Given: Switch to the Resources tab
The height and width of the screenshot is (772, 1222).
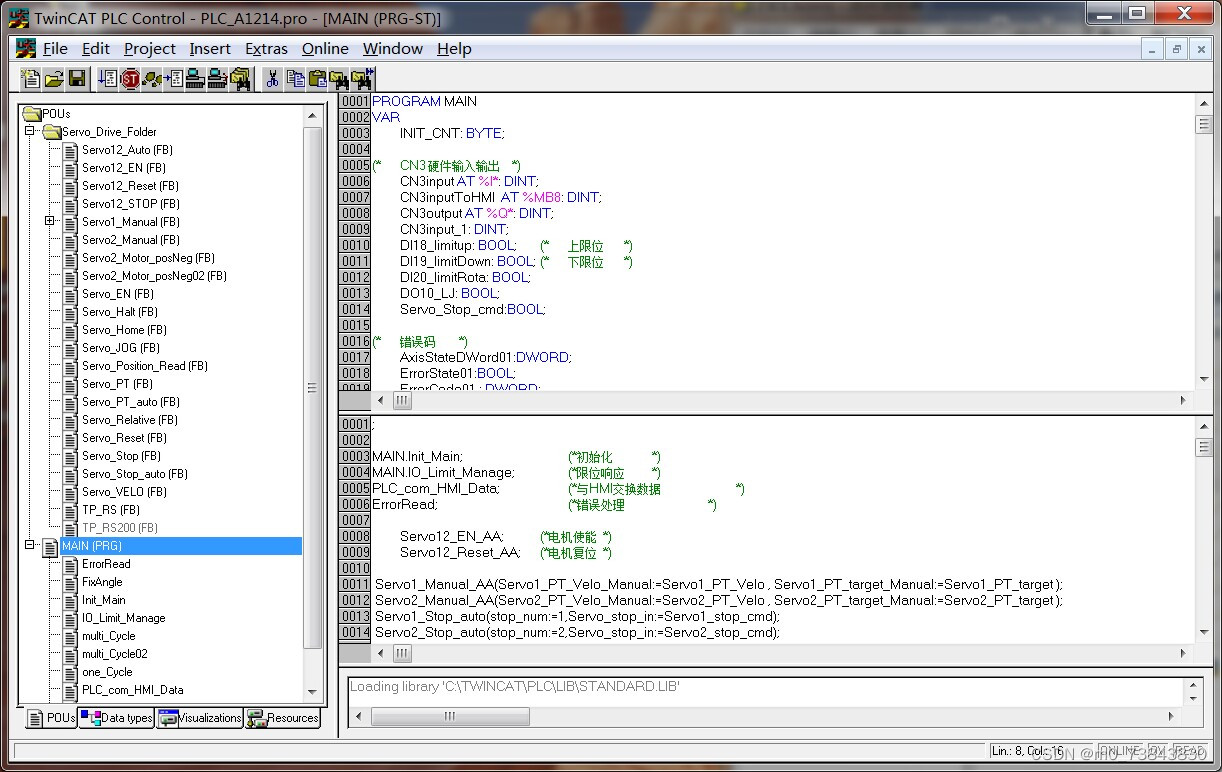Looking at the screenshot, I should pyautogui.click(x=283, y=718).
